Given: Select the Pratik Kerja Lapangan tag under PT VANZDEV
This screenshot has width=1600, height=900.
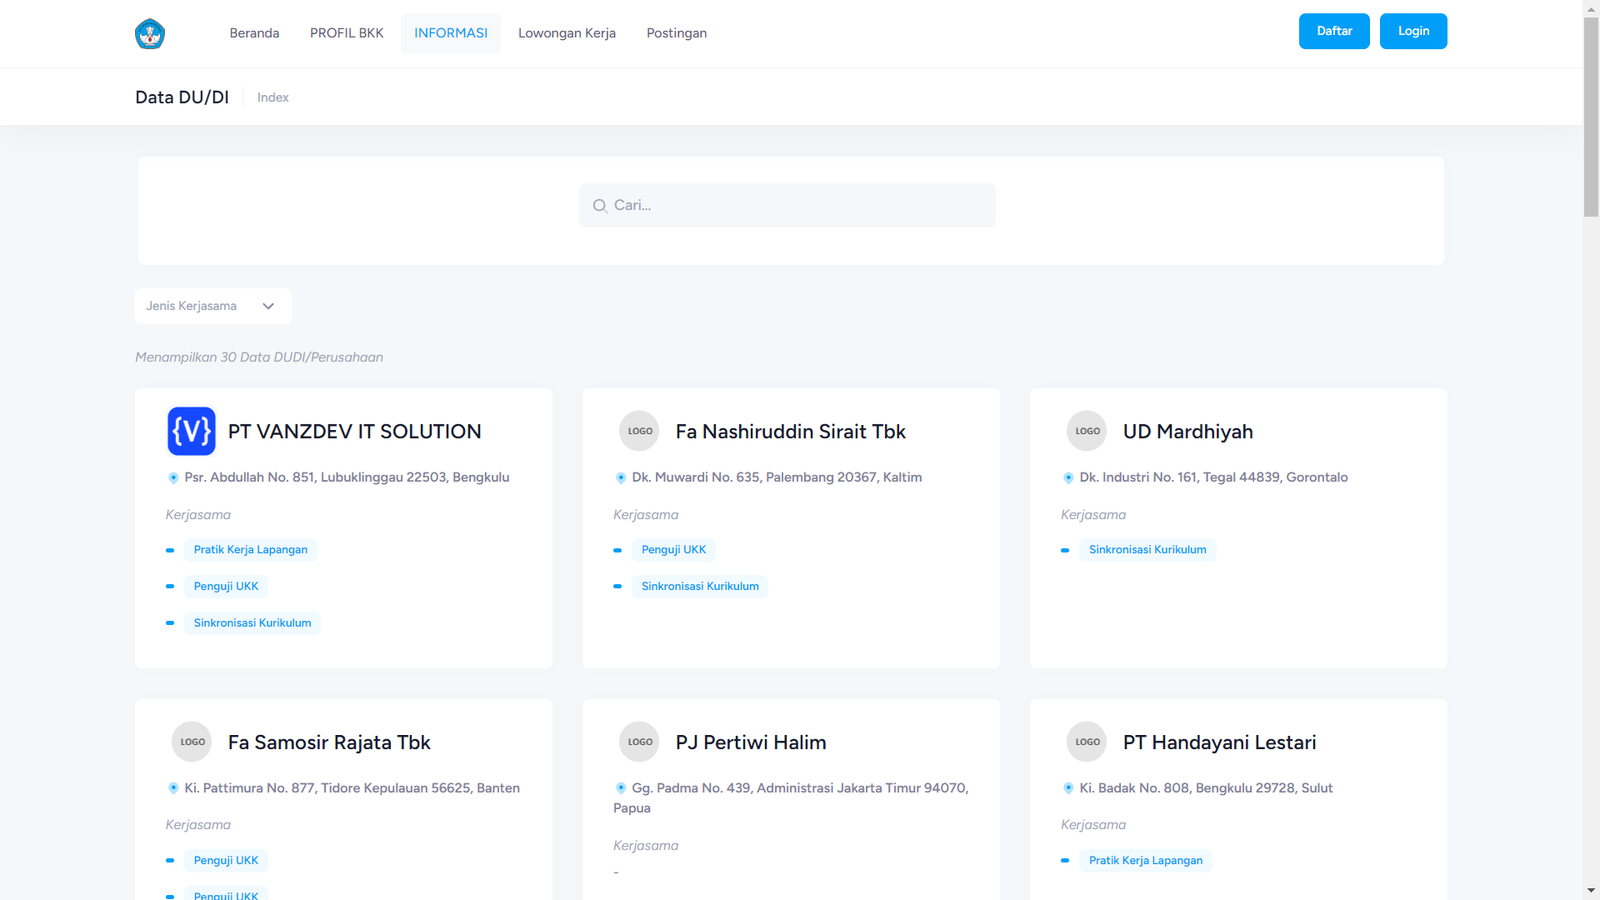Looking at the screenshot, I should pyautogui.click(x=251, y=550).
